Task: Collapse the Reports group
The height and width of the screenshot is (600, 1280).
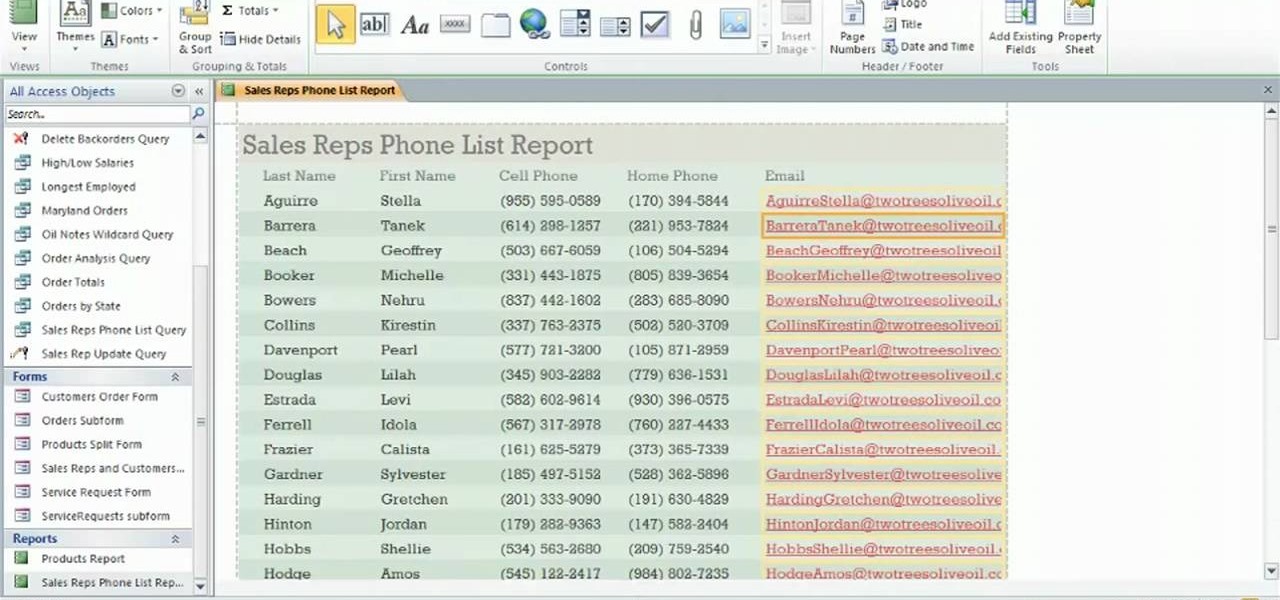Action: click(x=175, y=539)
